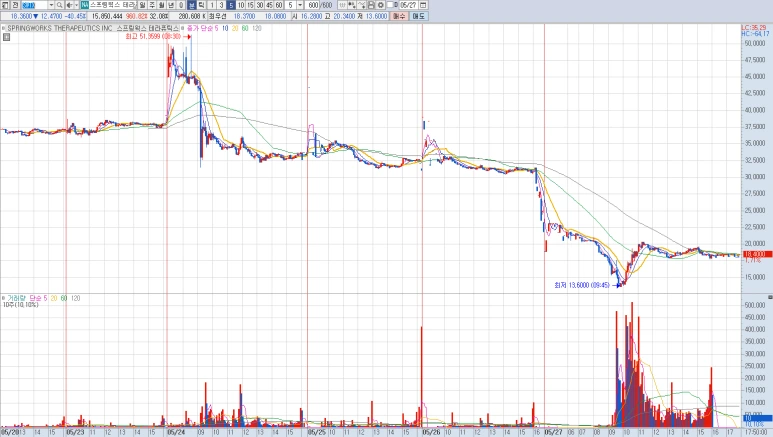The image size is (773, 437).
Task: Click the ticker code input field
Action: (x=35, y=5)
